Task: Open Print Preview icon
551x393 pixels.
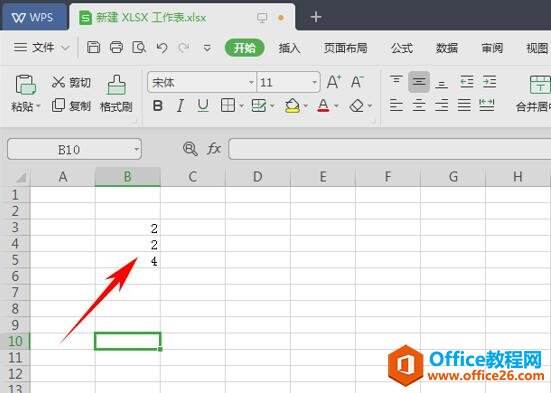Action: click(139, 47)
